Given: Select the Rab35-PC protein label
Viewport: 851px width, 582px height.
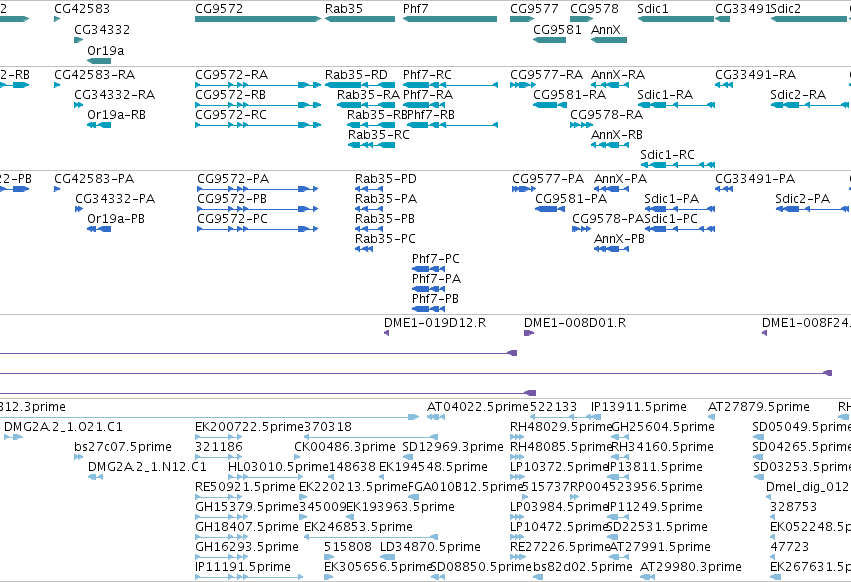Looking at the screenshot, I should [385, 239].
